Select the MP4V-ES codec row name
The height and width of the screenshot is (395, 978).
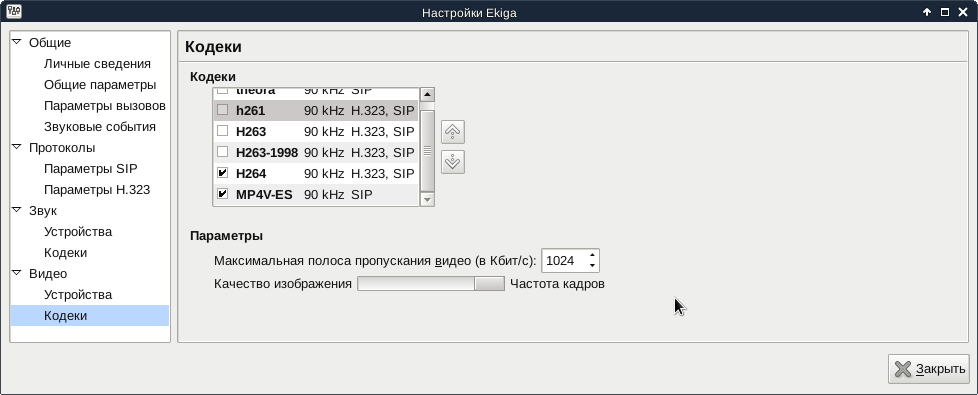[264, 195]
